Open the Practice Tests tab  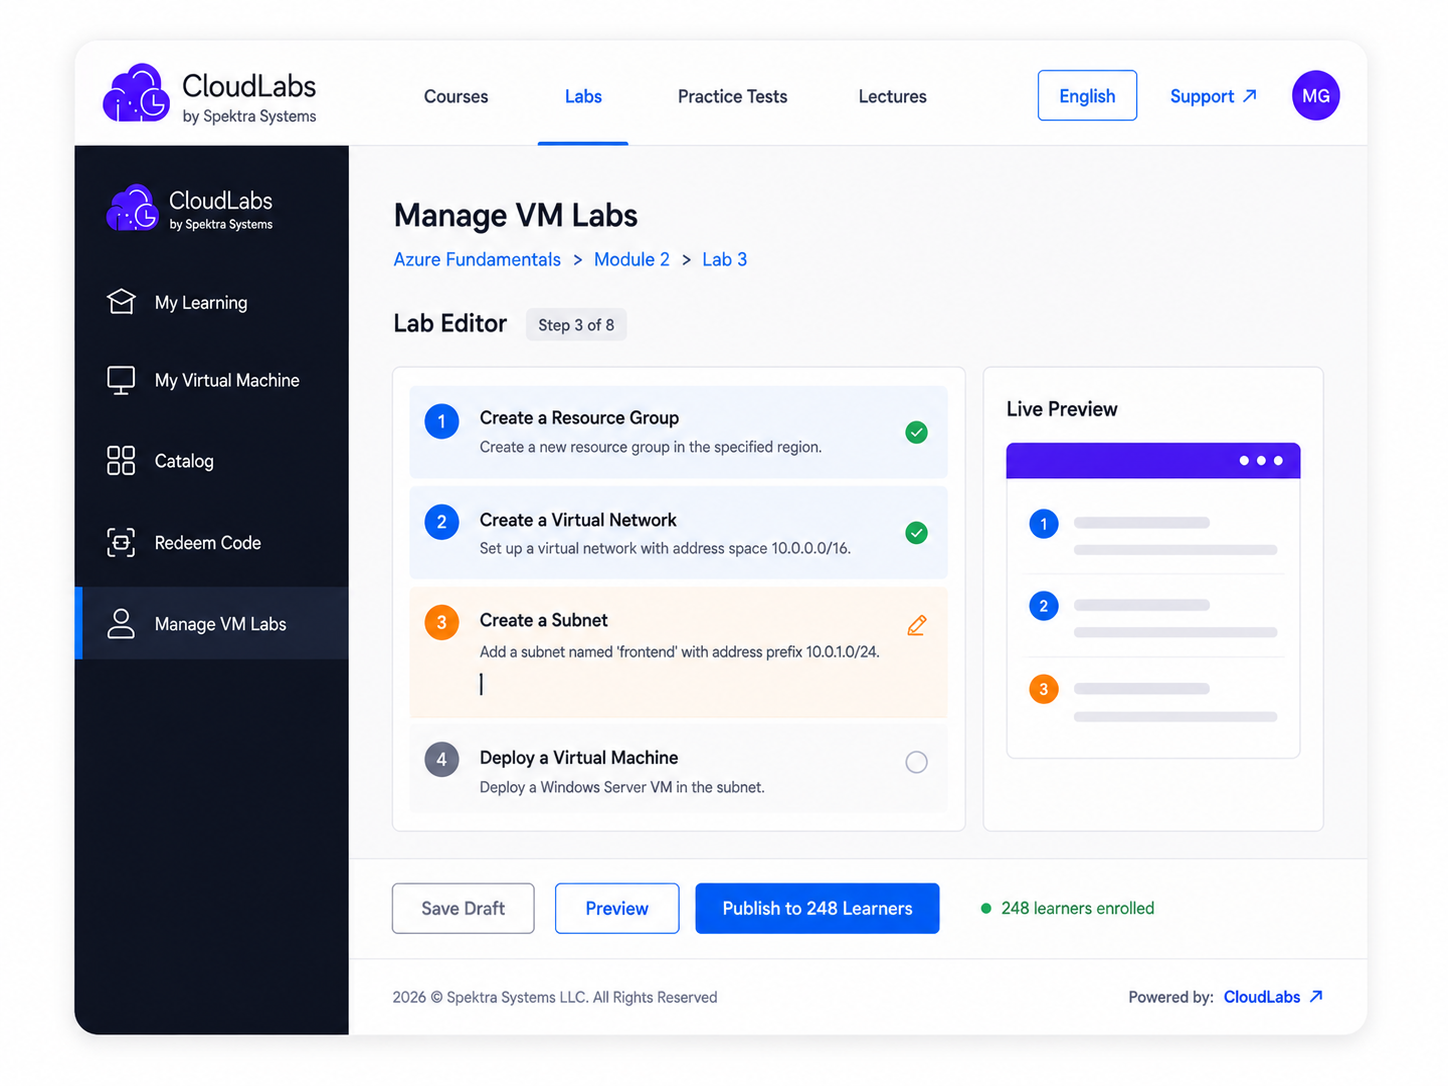(732, 96)
